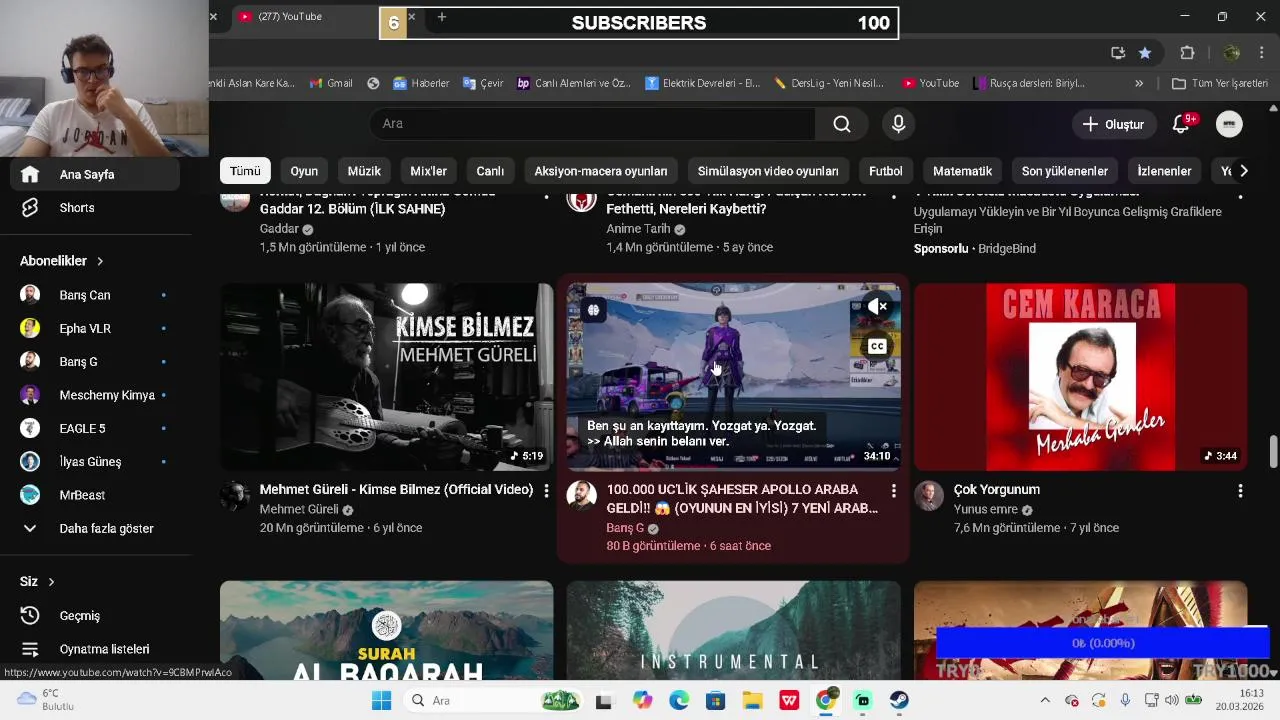The image size is (1280, 720).
Task: Bookmark this page with the star icon
Action: coord(1145,53)
